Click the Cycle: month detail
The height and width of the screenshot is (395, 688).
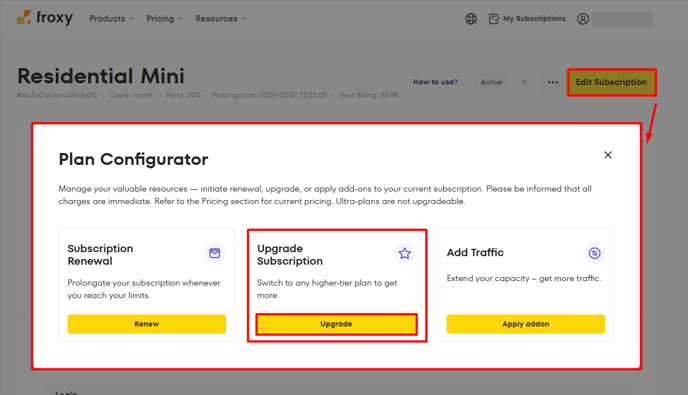(x=132, y=95)
